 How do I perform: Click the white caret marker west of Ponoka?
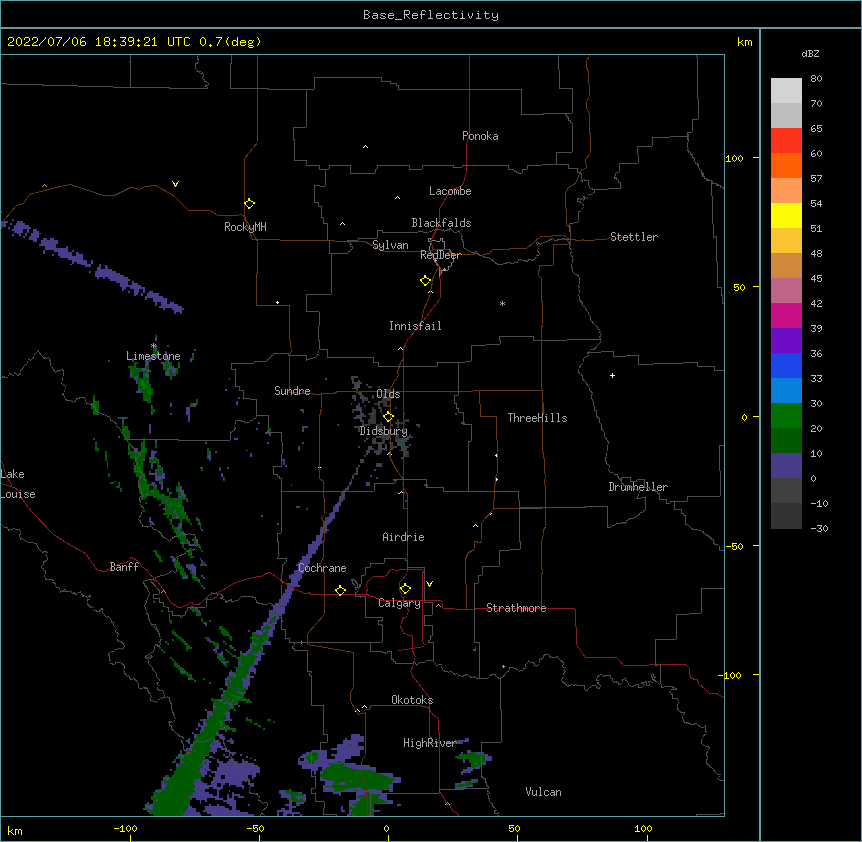click(365, 147)
